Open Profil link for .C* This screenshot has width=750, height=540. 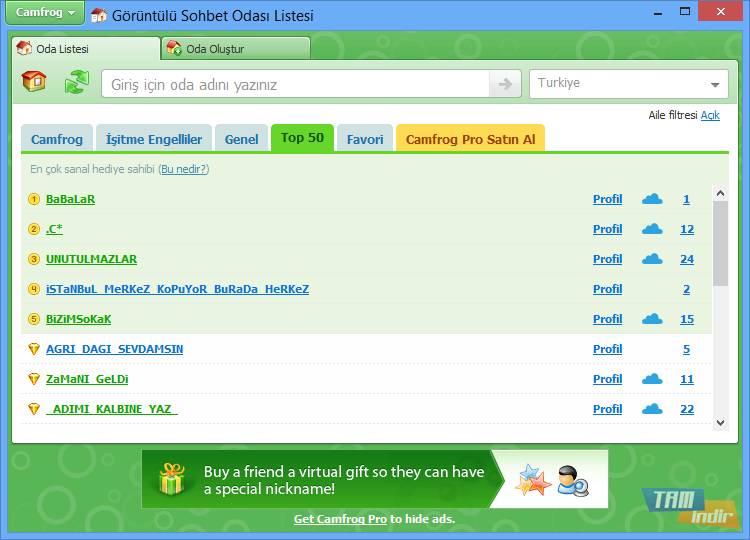[607, 229]
